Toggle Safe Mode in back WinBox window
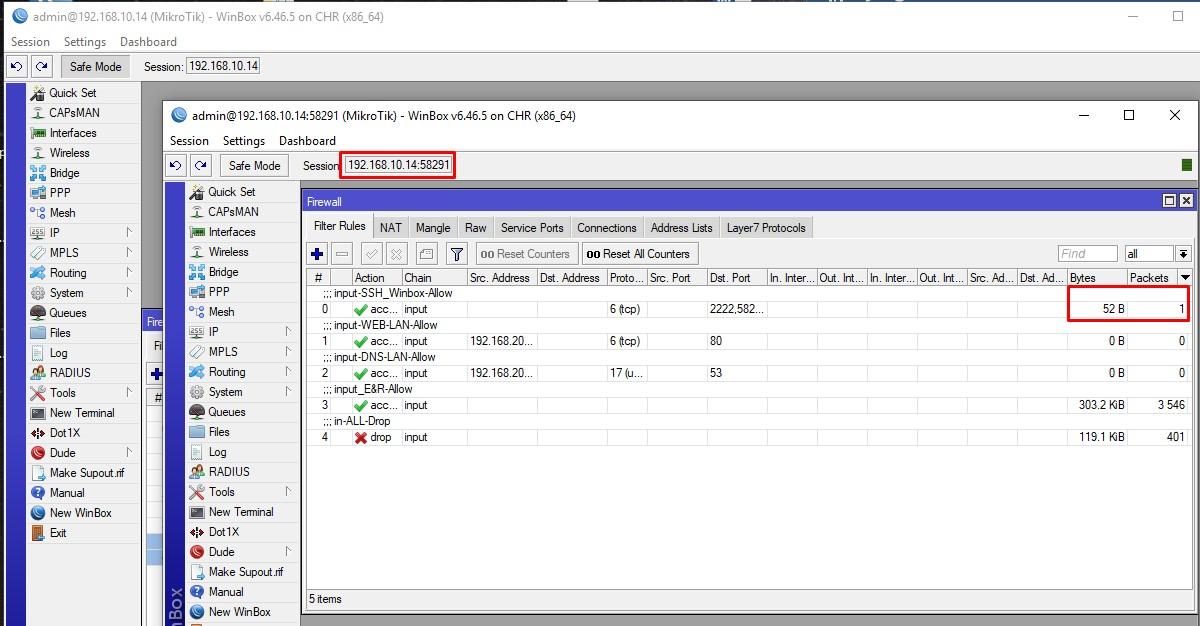The width and height of the screenshot is (1200, 626). click(95, 67)
